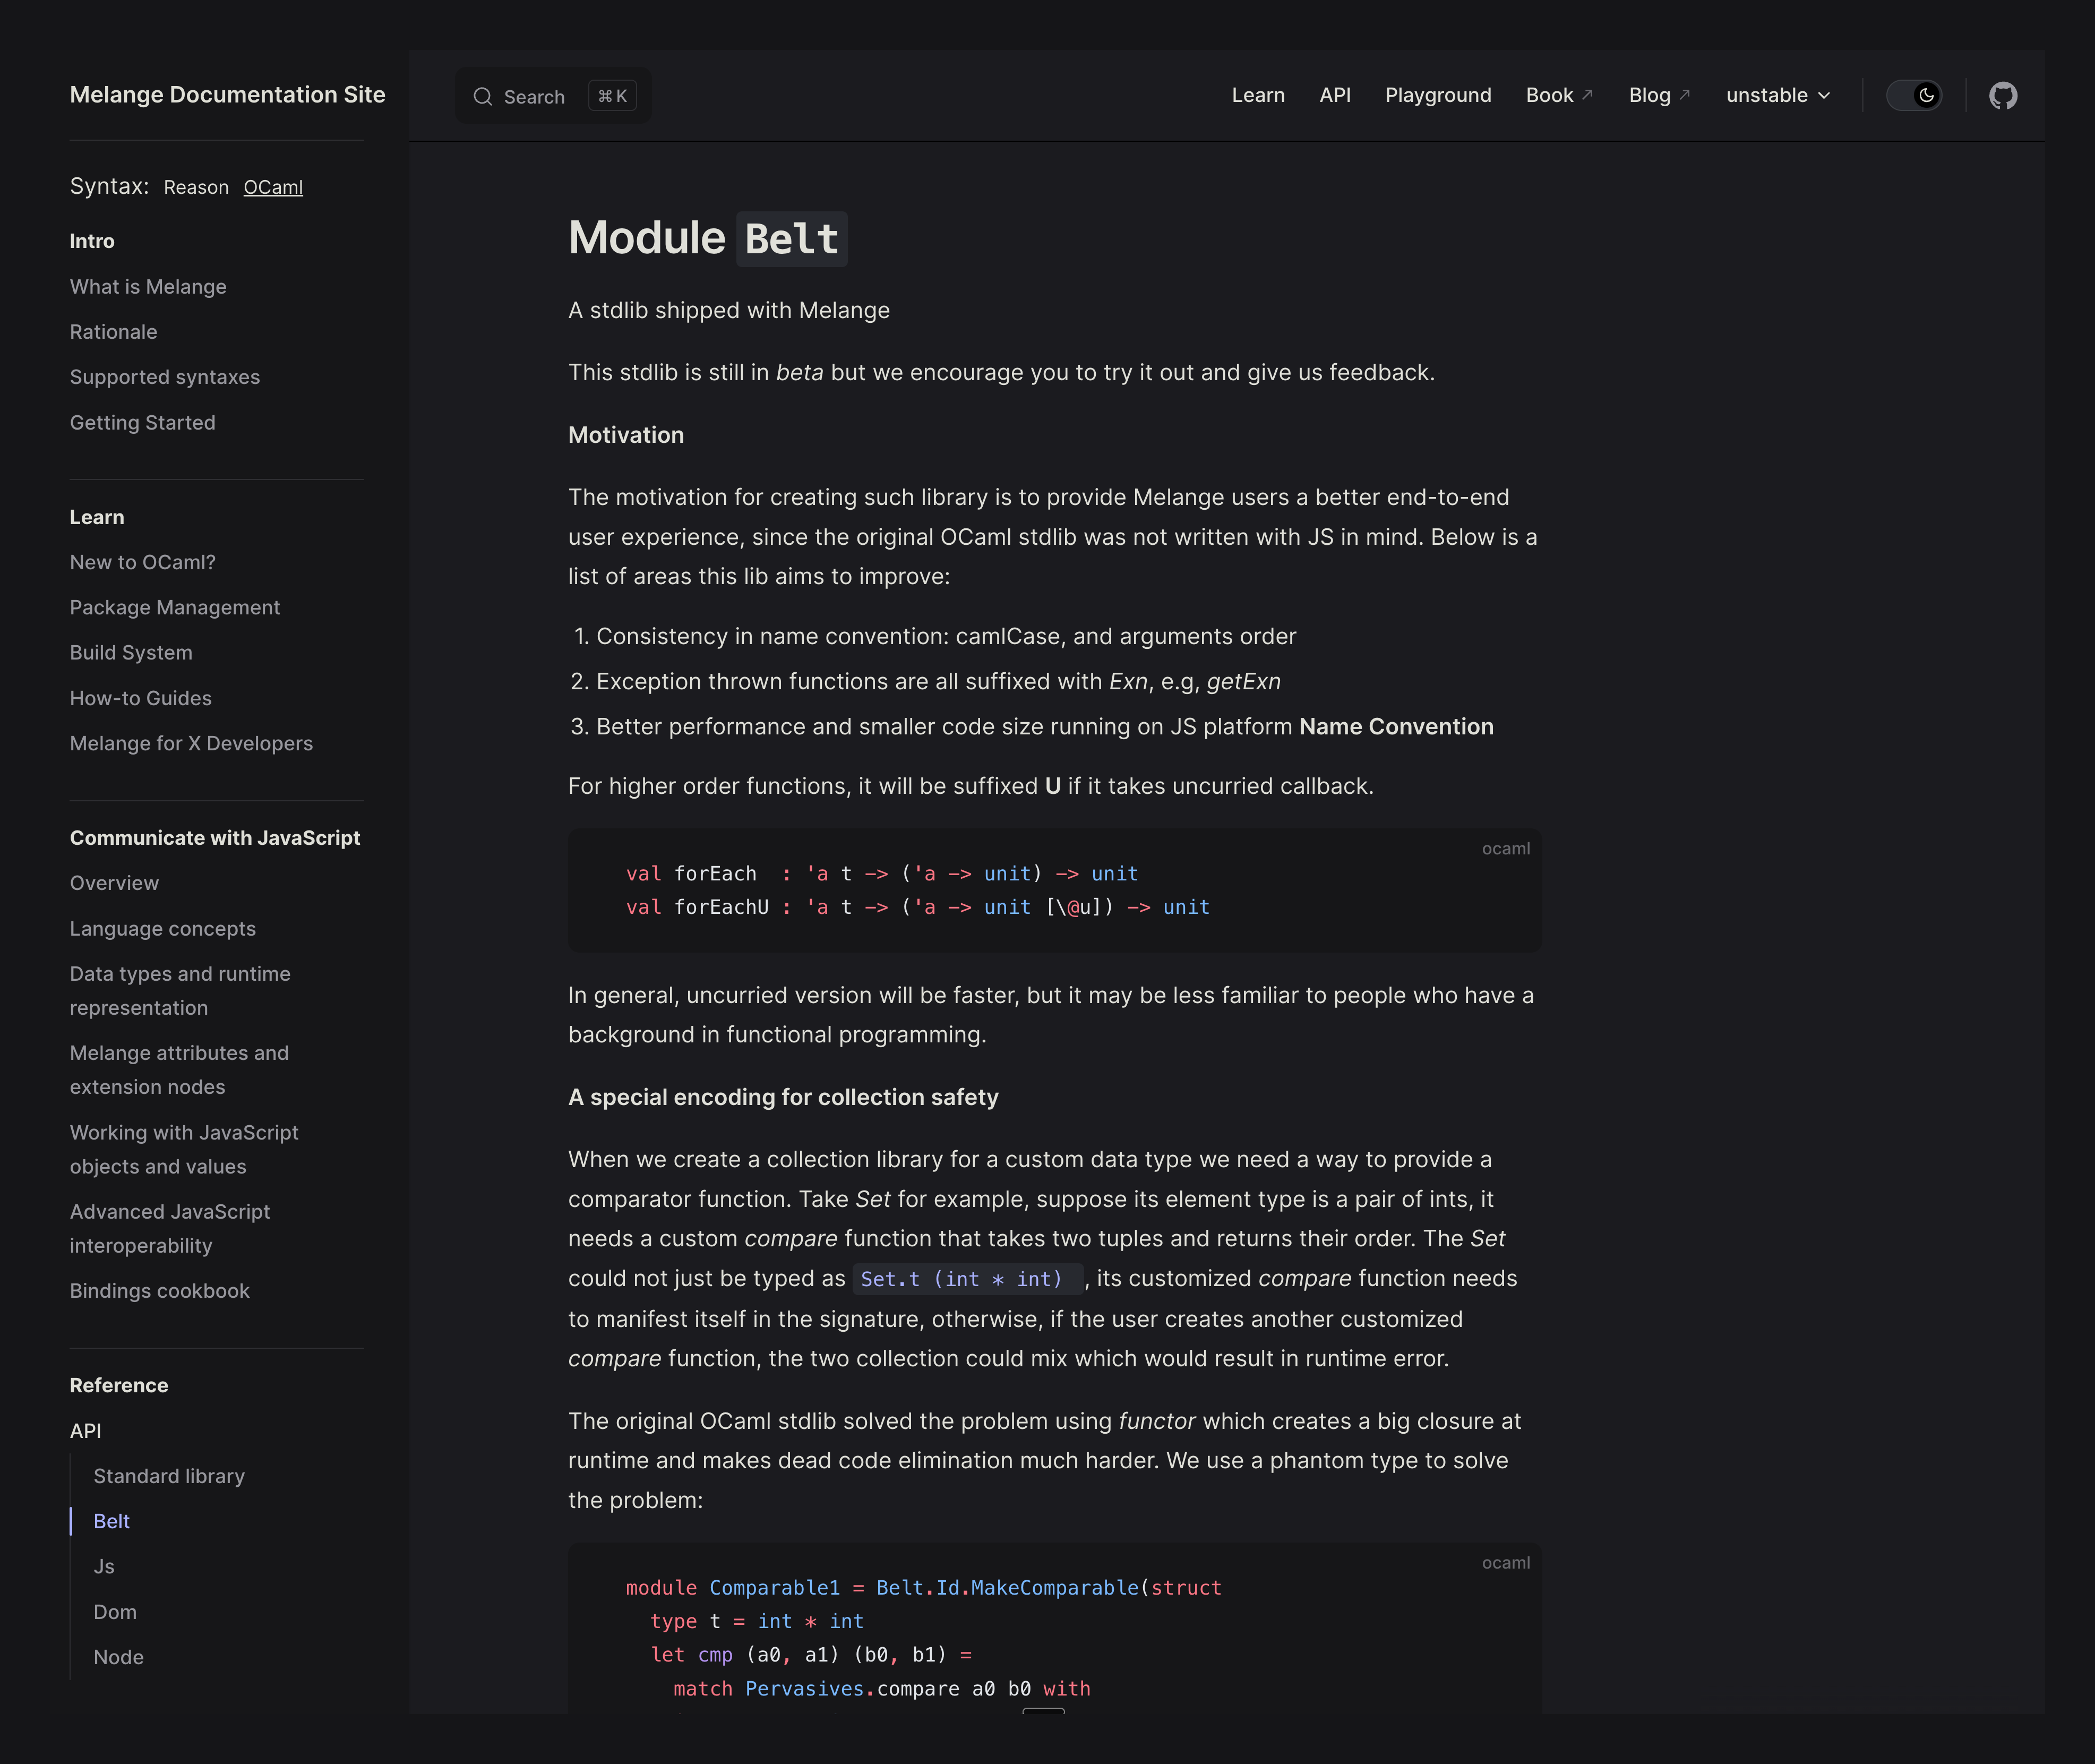Click the Reference section heading
Viewport: 2095px width, 1764px height.
click(x=119, y=1385)
